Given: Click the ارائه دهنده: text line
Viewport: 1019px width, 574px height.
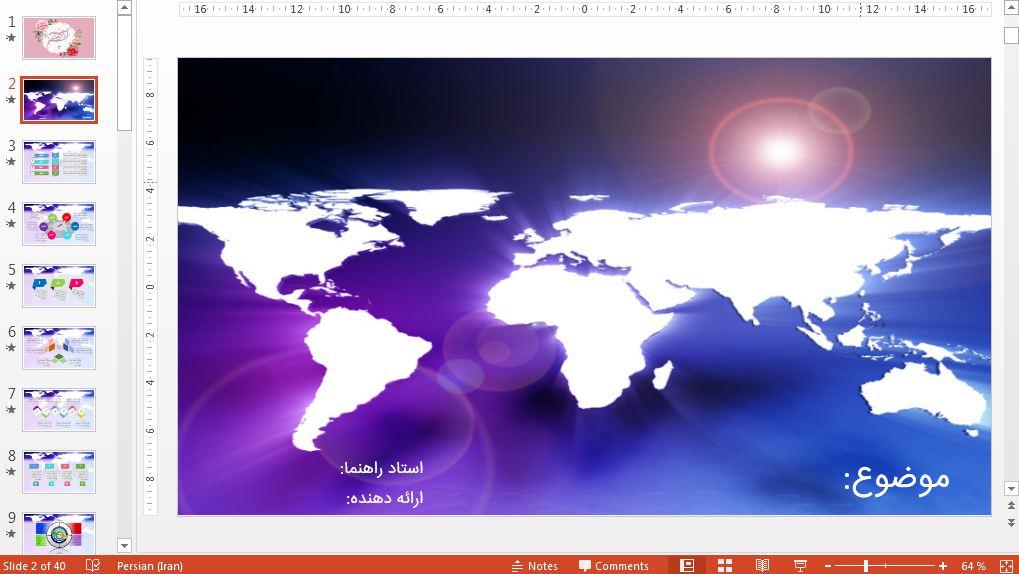Looking at the screenshot, I should [x=385, y=498].
